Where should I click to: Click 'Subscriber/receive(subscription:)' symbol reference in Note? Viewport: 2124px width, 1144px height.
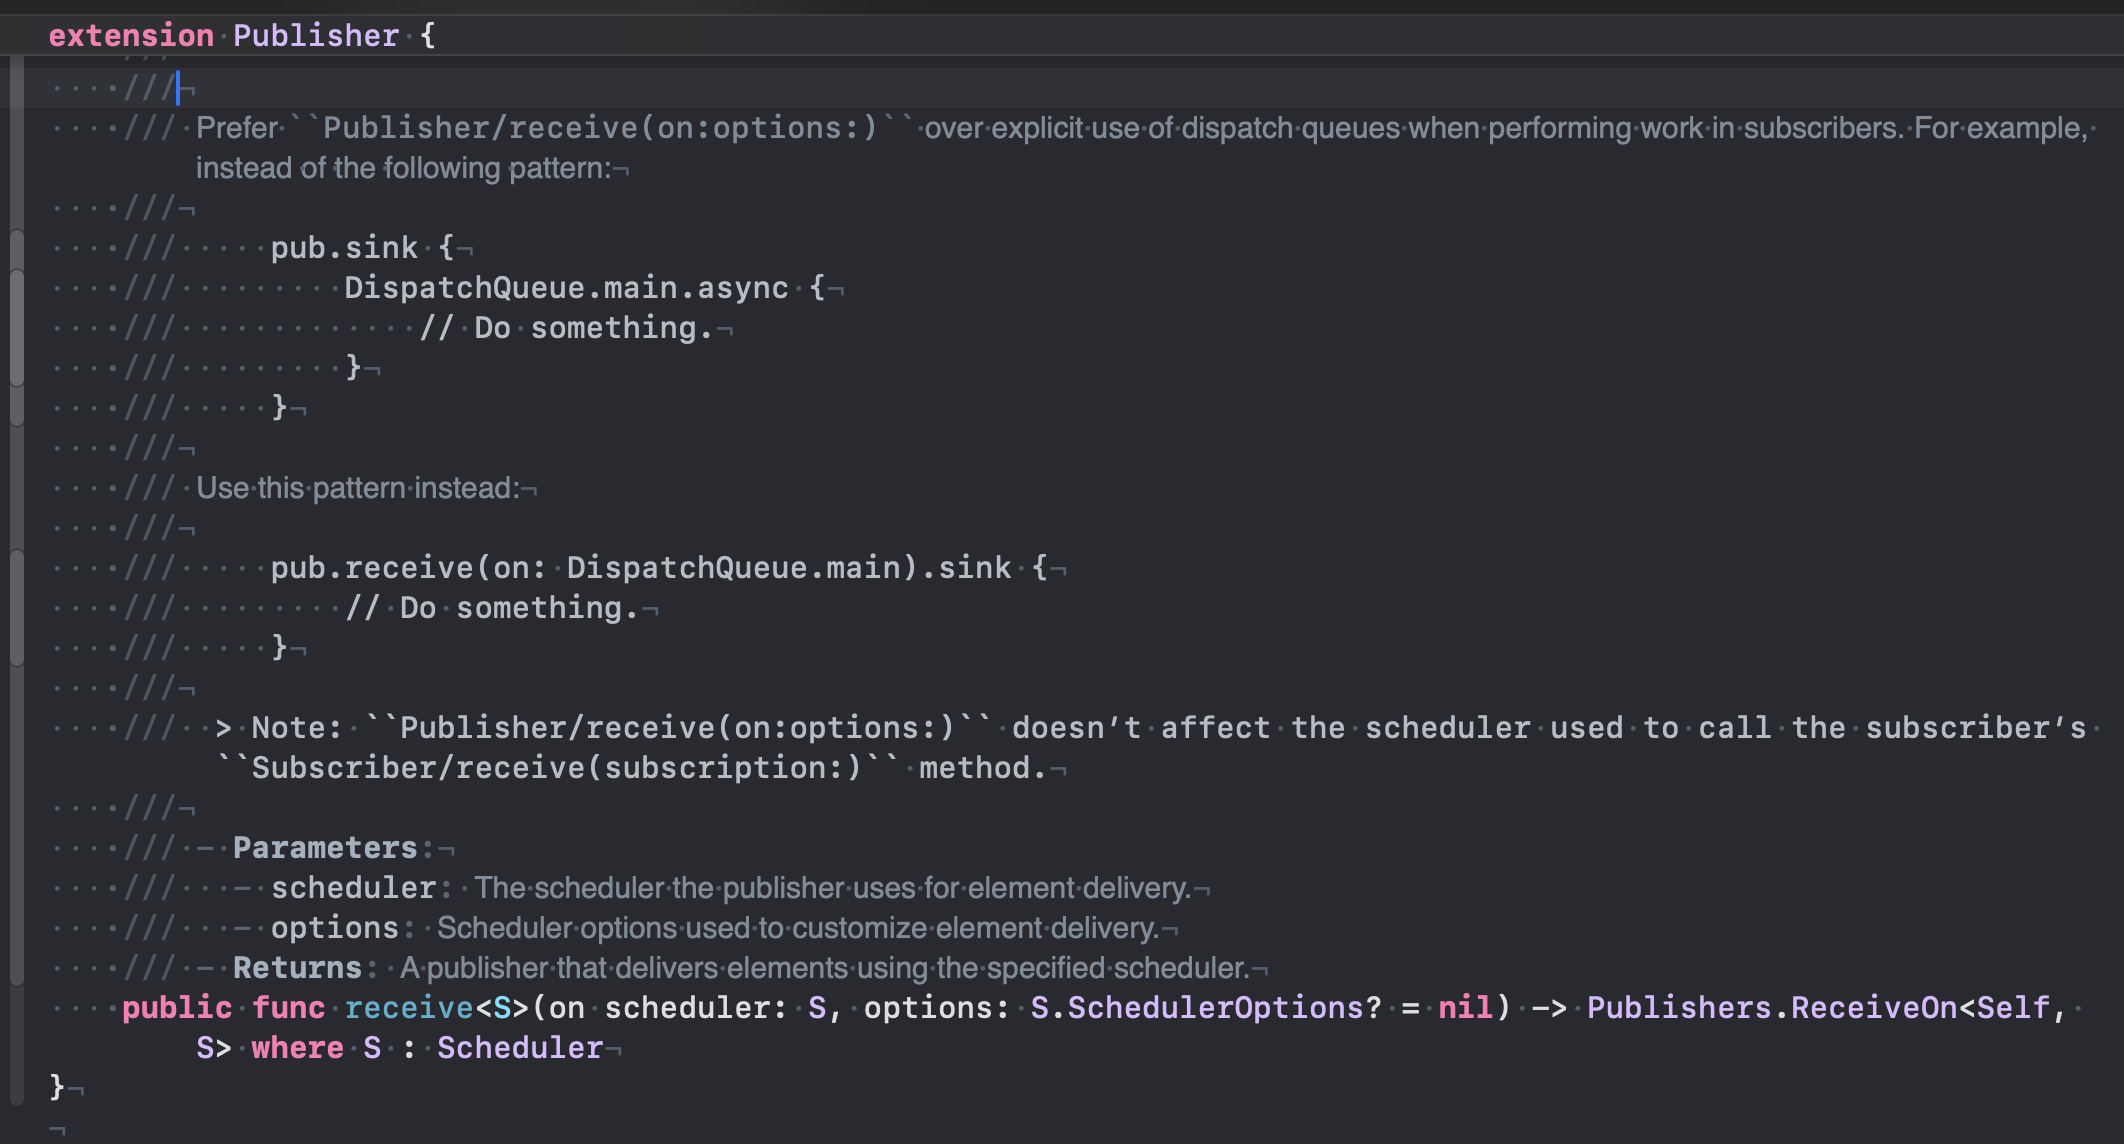(x=556, y=768)
